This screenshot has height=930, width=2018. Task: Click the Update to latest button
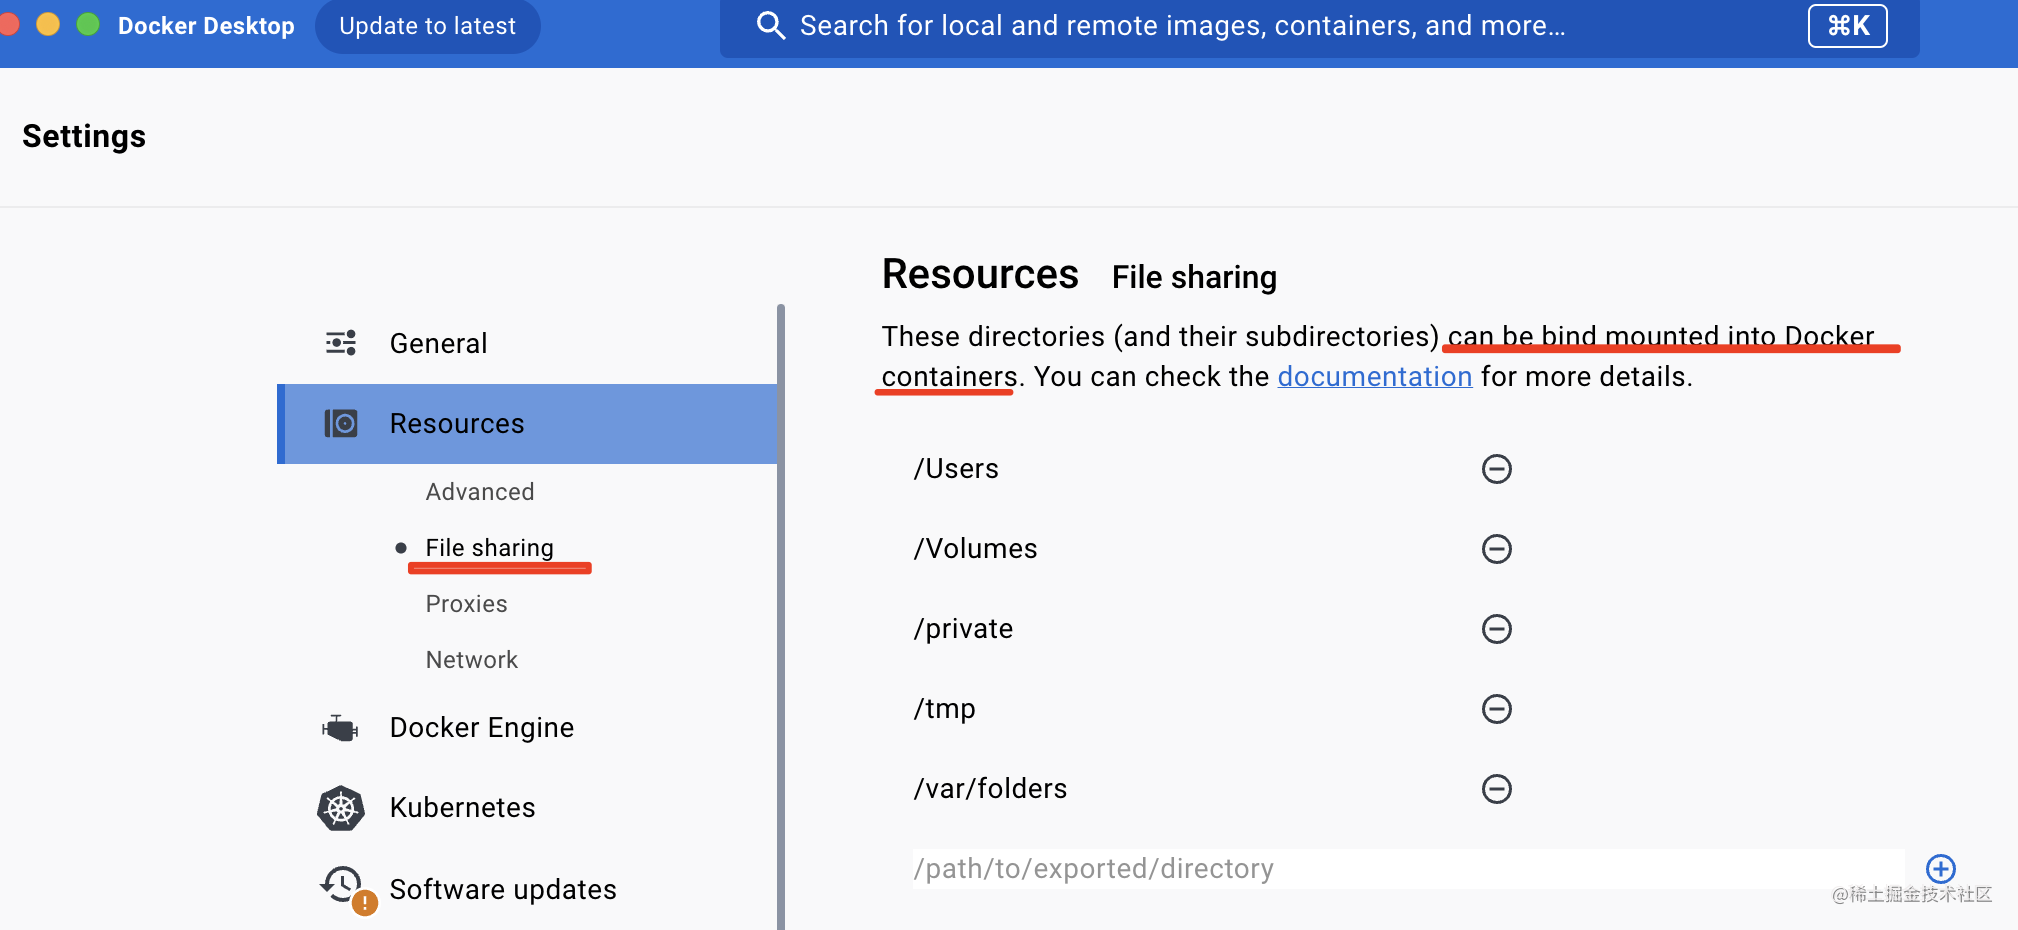(x=427, y=26)
